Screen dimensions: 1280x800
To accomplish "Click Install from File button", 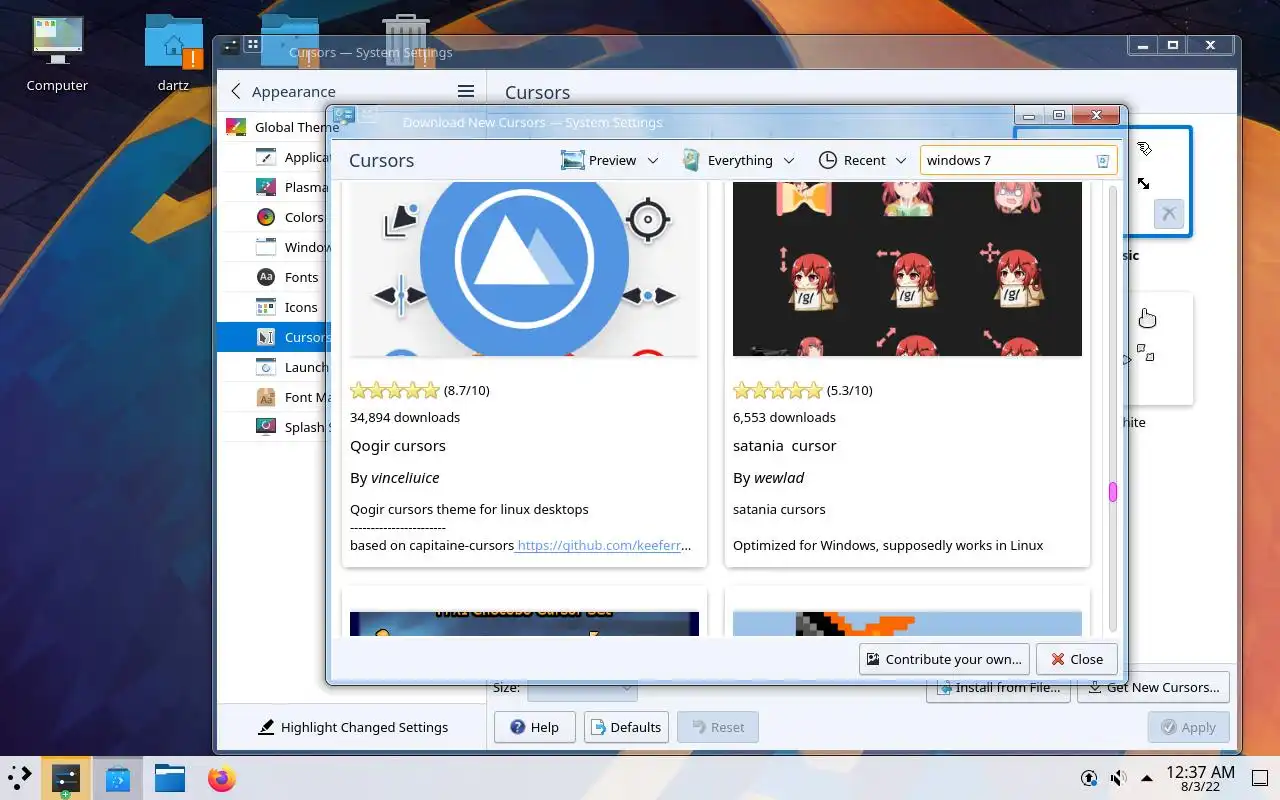I will point(998,688).
